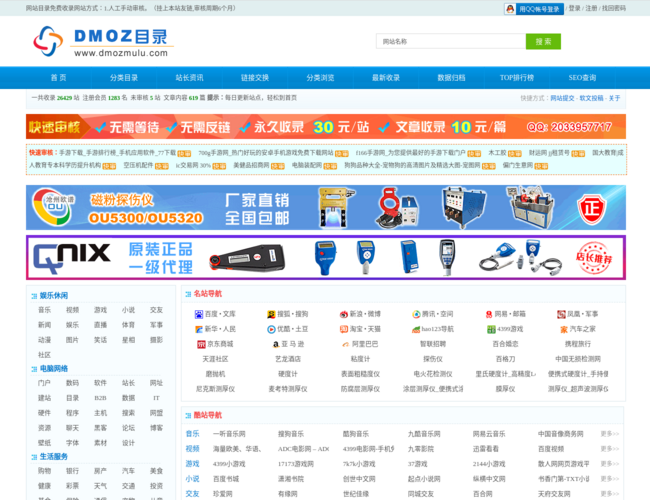Open the SEO查询 nav tab

[x=582, y=78]
